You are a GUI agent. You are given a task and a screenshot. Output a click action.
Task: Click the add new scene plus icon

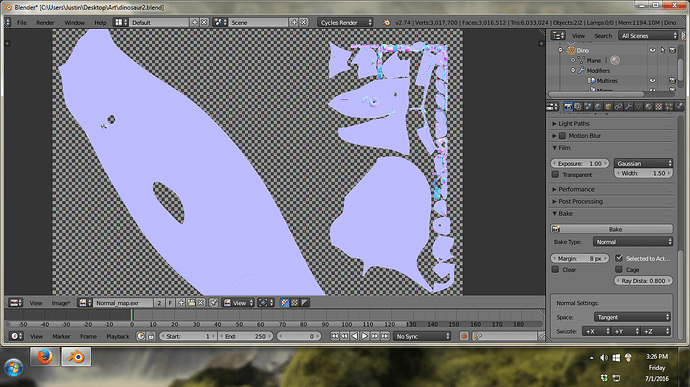(x=294, y=22)
